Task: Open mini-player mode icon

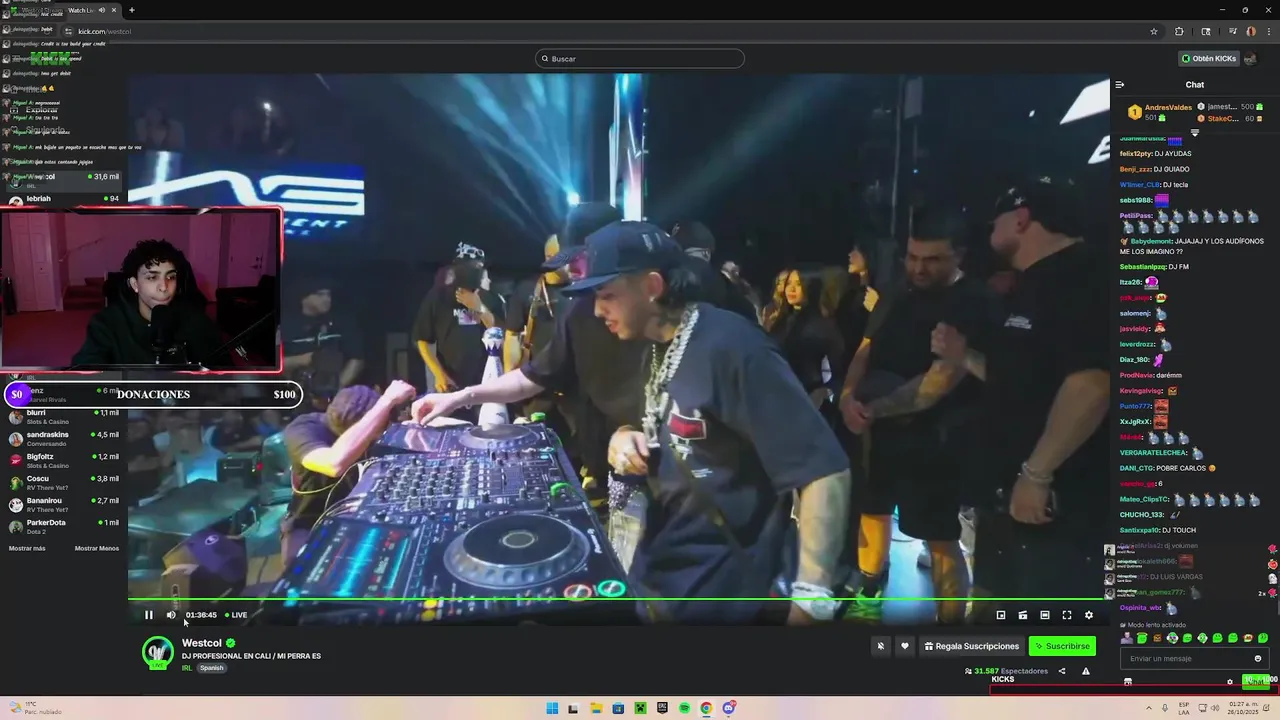Action: click(1001, 615)
